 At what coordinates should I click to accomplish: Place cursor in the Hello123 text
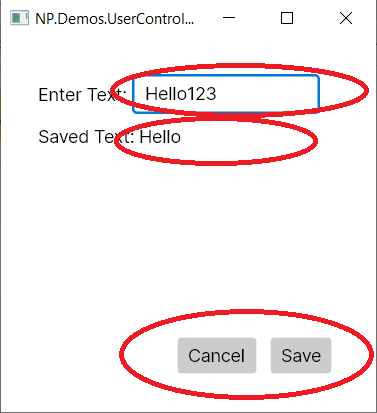coord(181,94)
